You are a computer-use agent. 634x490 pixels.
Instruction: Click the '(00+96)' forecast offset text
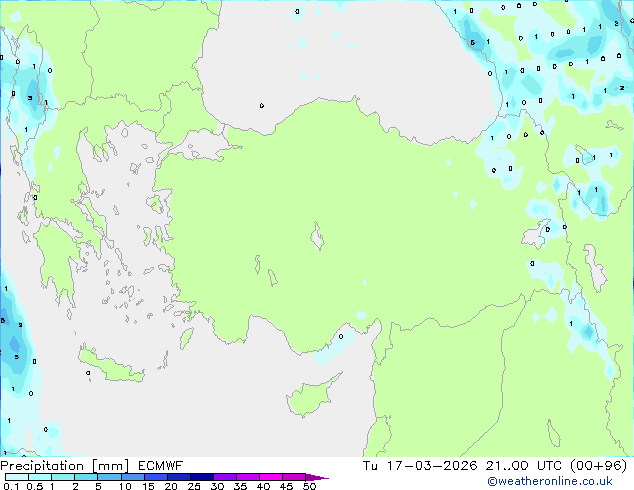click(x=598, y=466)
